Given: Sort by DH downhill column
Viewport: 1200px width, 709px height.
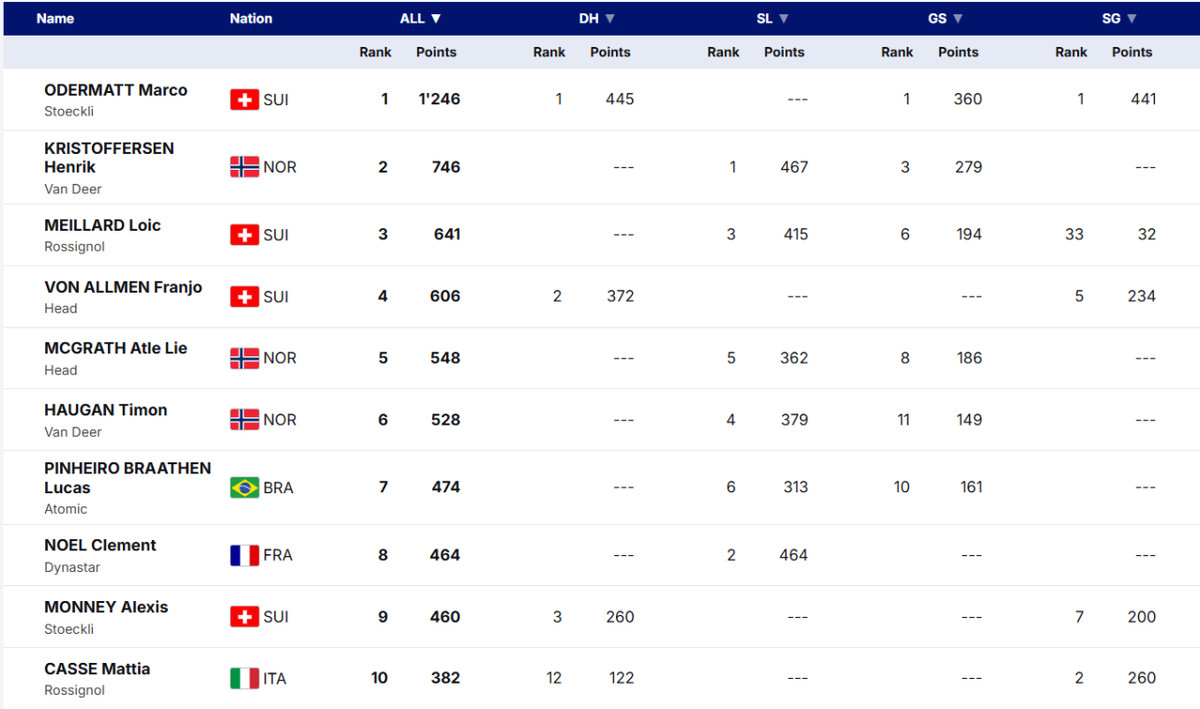Looking at the screenshot, I should (597, 18).
